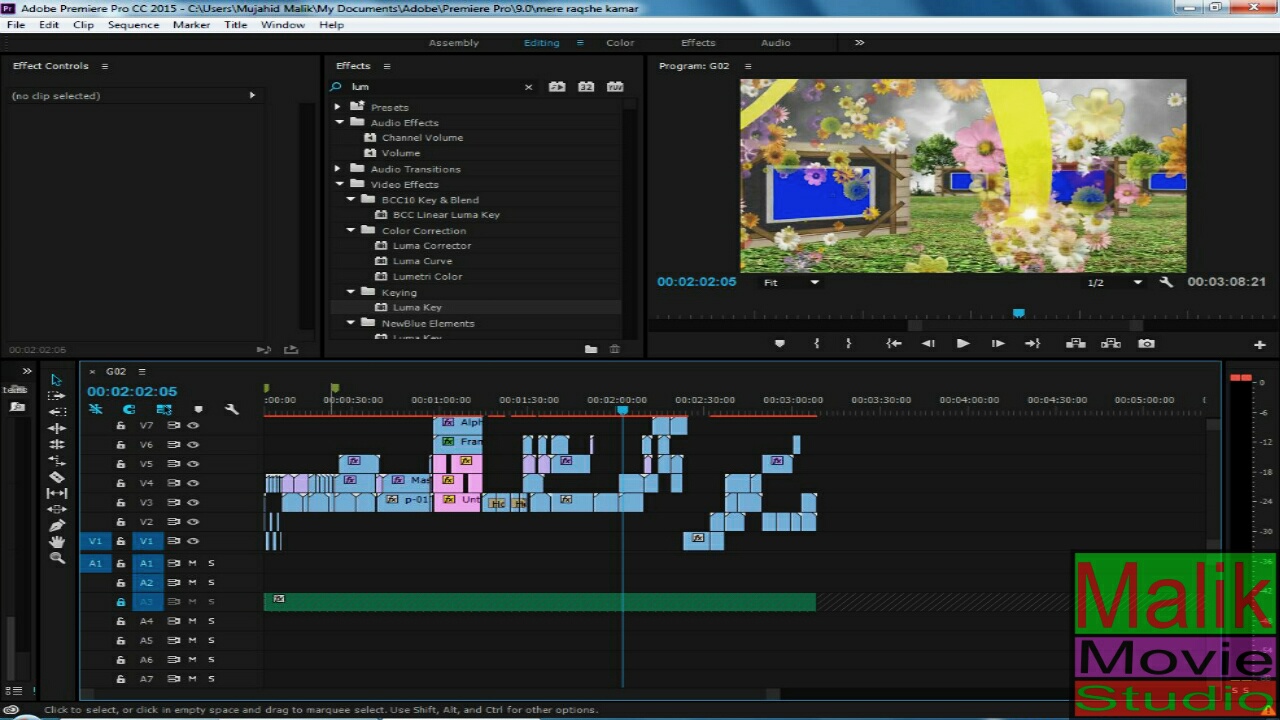Click Mark Out bracket button
The width and height of the screenshot is (1280, 720).
tap(848, 343)
